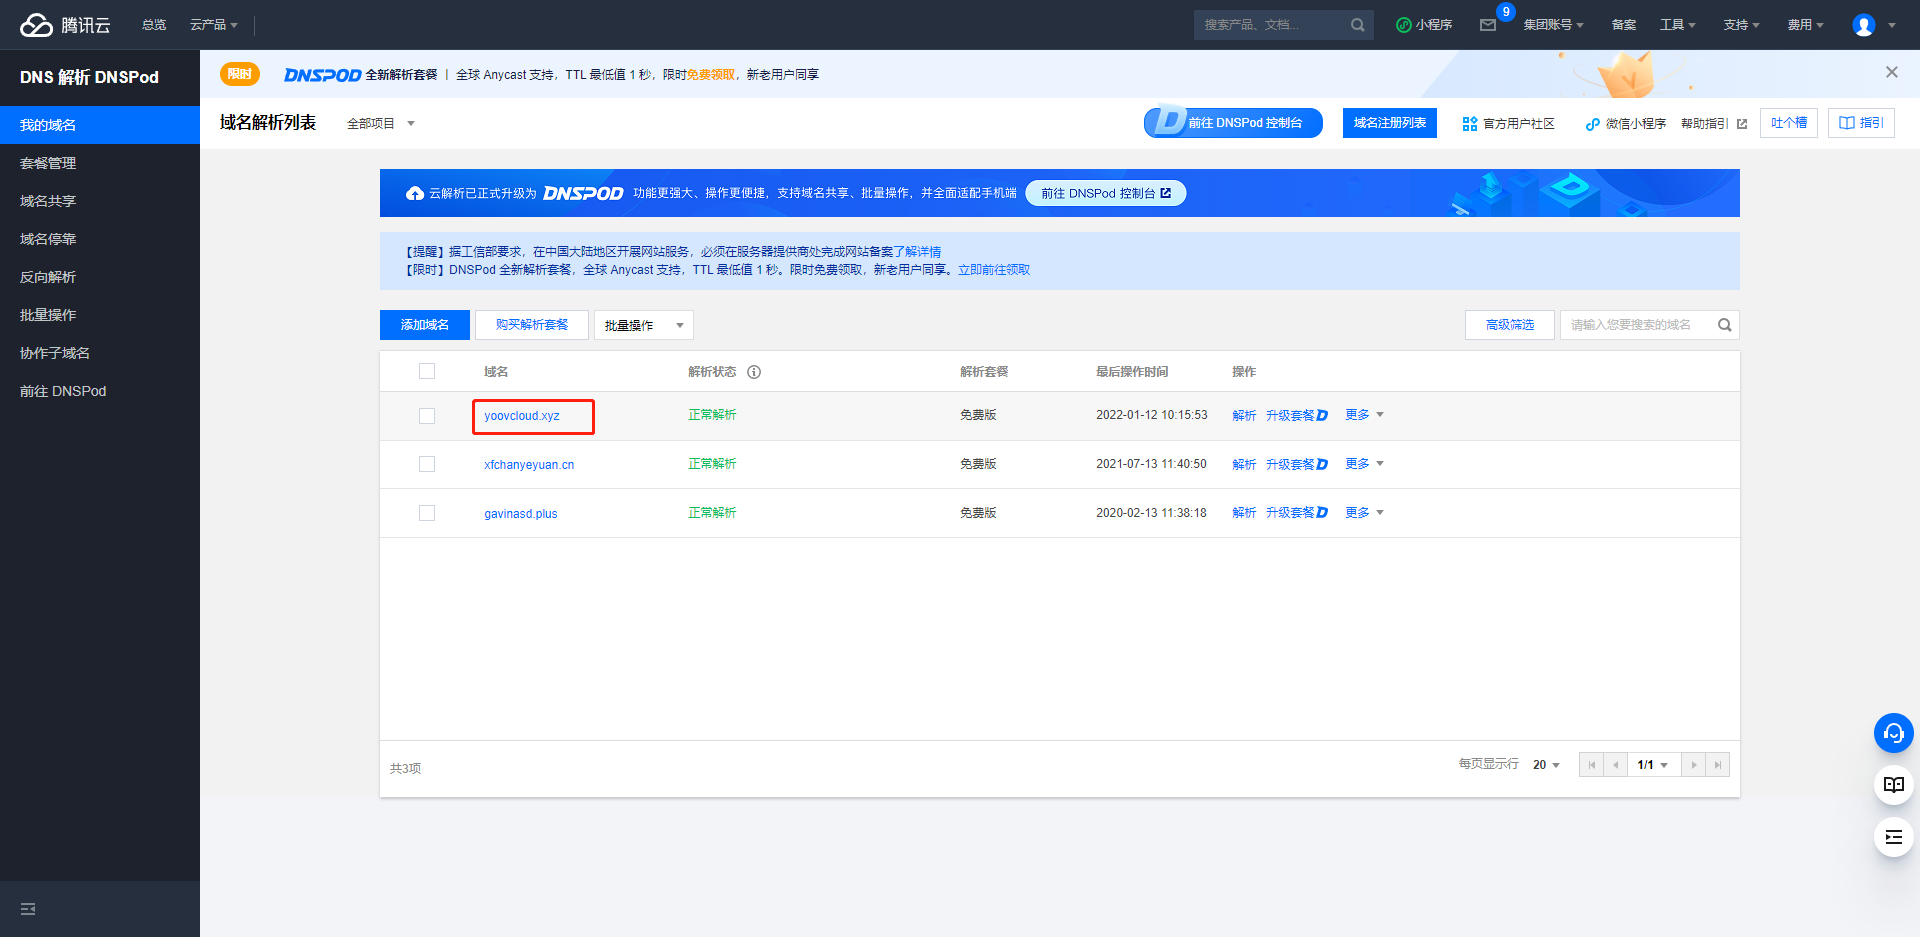This screenshot has height=937, width=1920.
Task: Click DNSPod logo in top promo banner
Action: click(x=322, y=75)
